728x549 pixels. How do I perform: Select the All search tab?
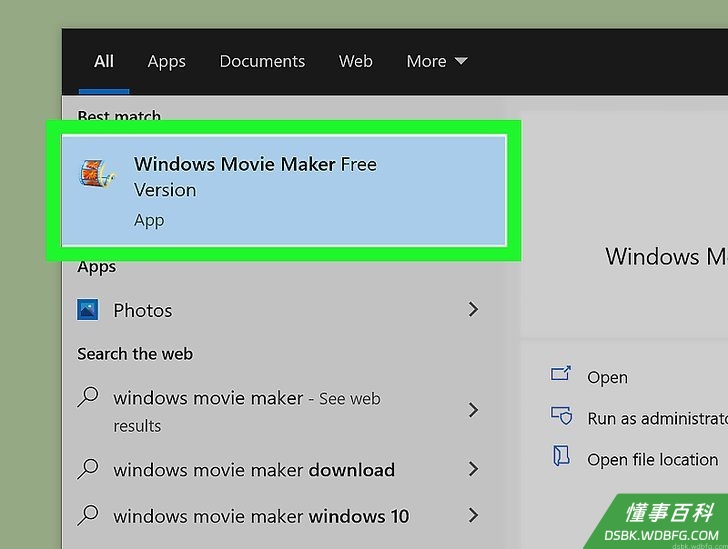pyautogui.click(x=104, y=61)
